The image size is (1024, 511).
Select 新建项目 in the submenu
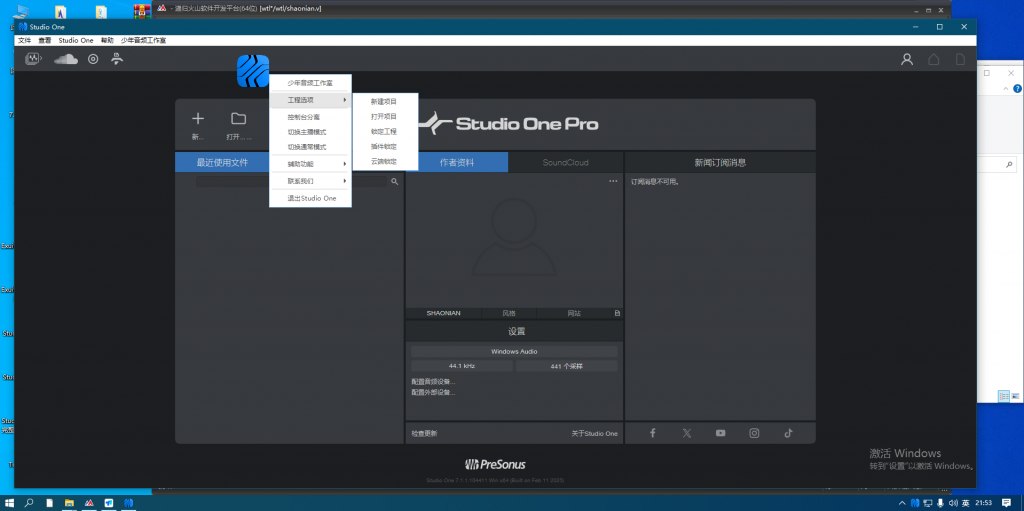tap(385, 102)
